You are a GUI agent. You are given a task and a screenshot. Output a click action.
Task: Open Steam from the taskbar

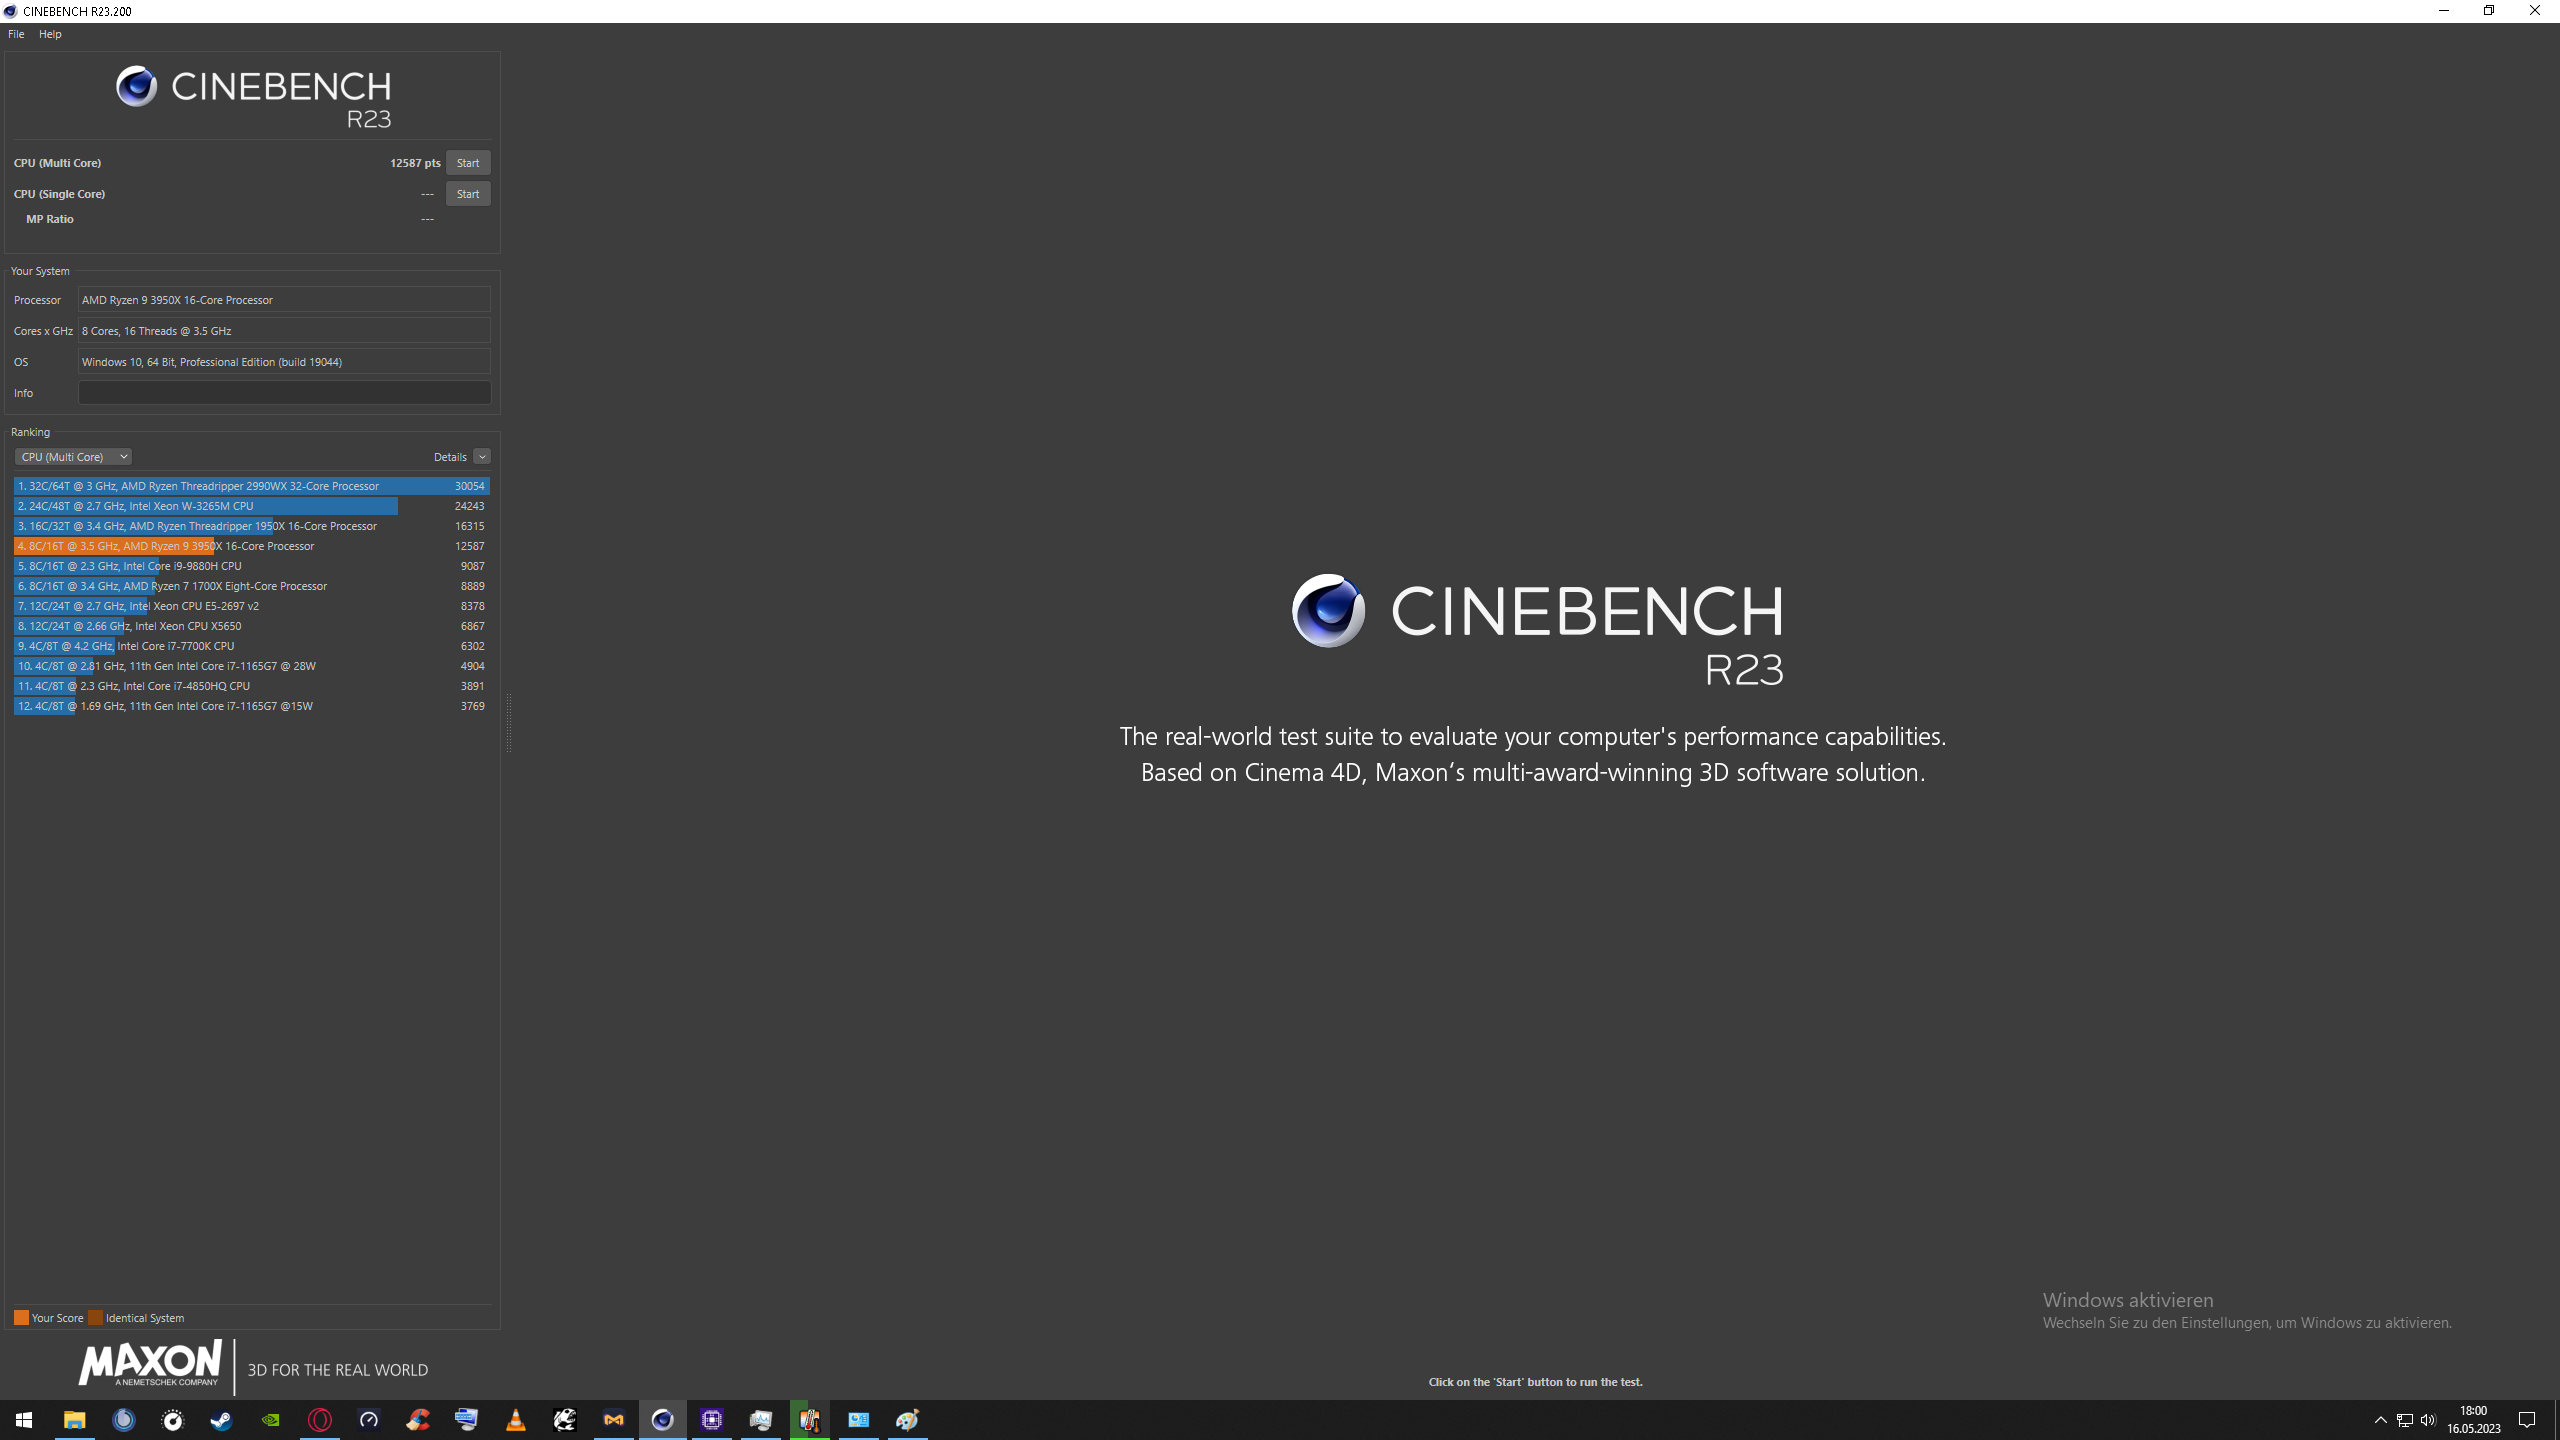(x=222, y=1420)
